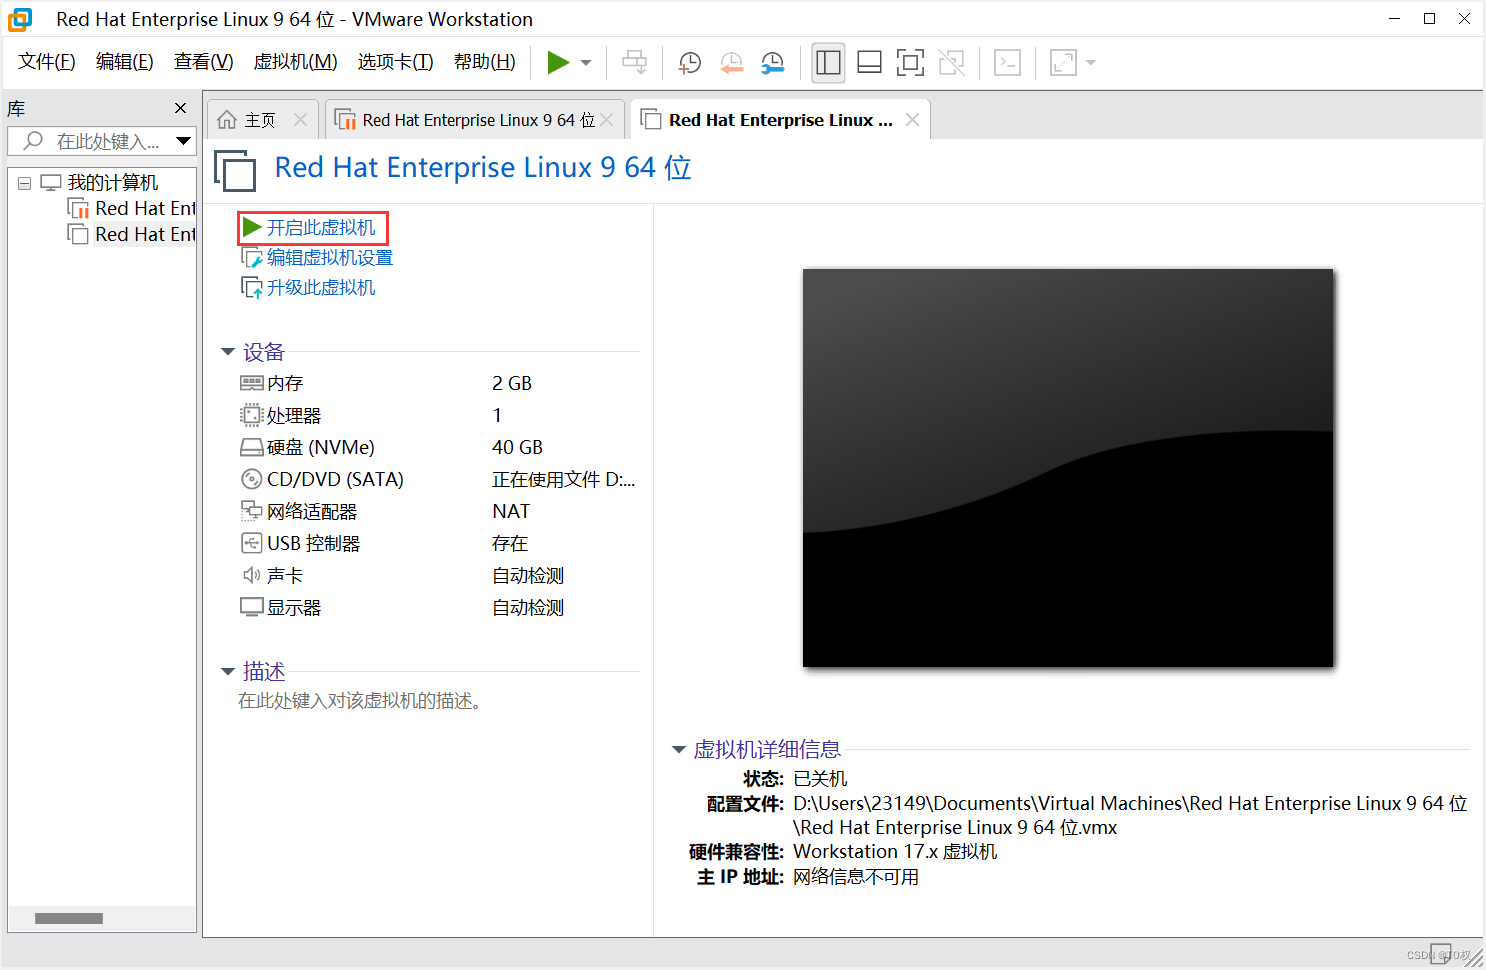Click 升级此虚拟机 link
The image size is (1486, 970).
[319, 287]
